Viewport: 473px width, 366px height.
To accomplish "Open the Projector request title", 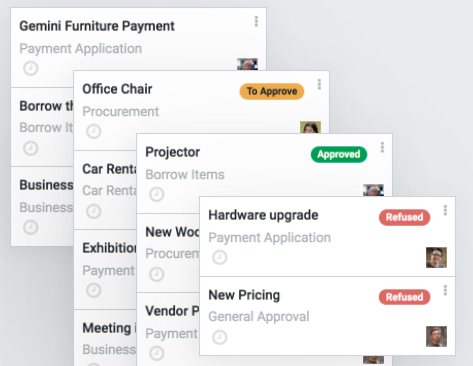I will click(173, 152).
